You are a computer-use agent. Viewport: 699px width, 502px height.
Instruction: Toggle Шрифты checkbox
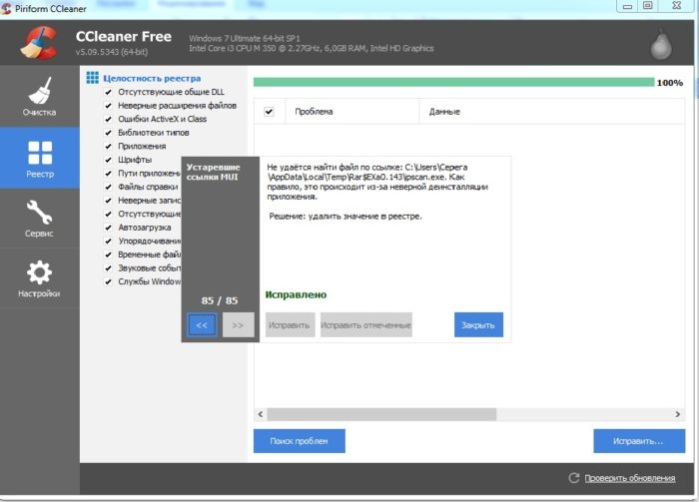[x=108, y=160]
